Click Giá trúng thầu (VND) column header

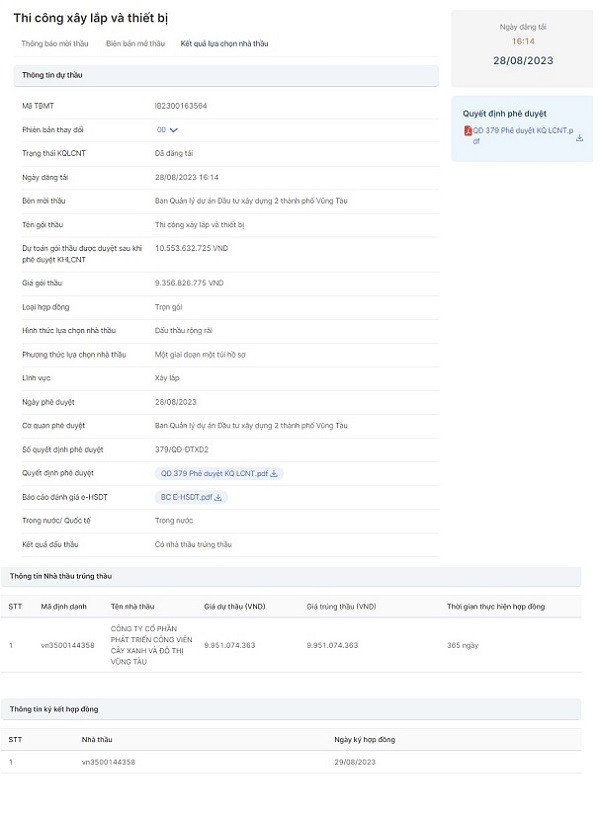(341, 606)
